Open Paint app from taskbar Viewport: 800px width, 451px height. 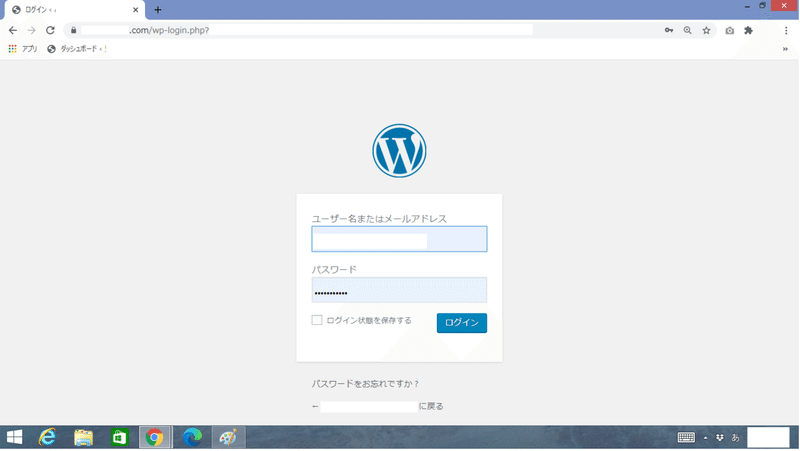click(229, 437)
